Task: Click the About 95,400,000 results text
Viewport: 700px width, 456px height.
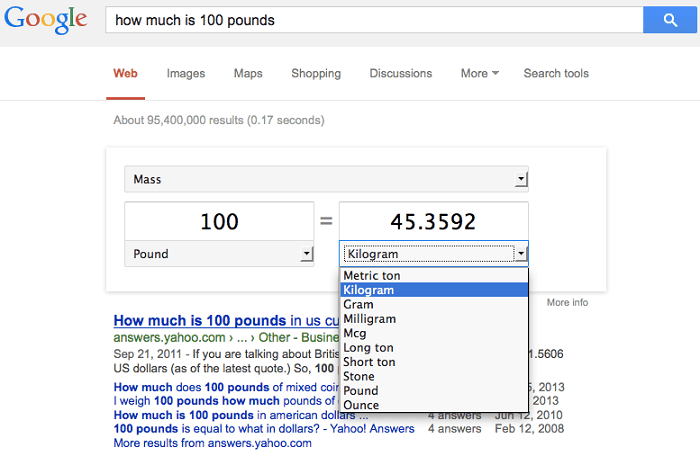Action: 219,120
